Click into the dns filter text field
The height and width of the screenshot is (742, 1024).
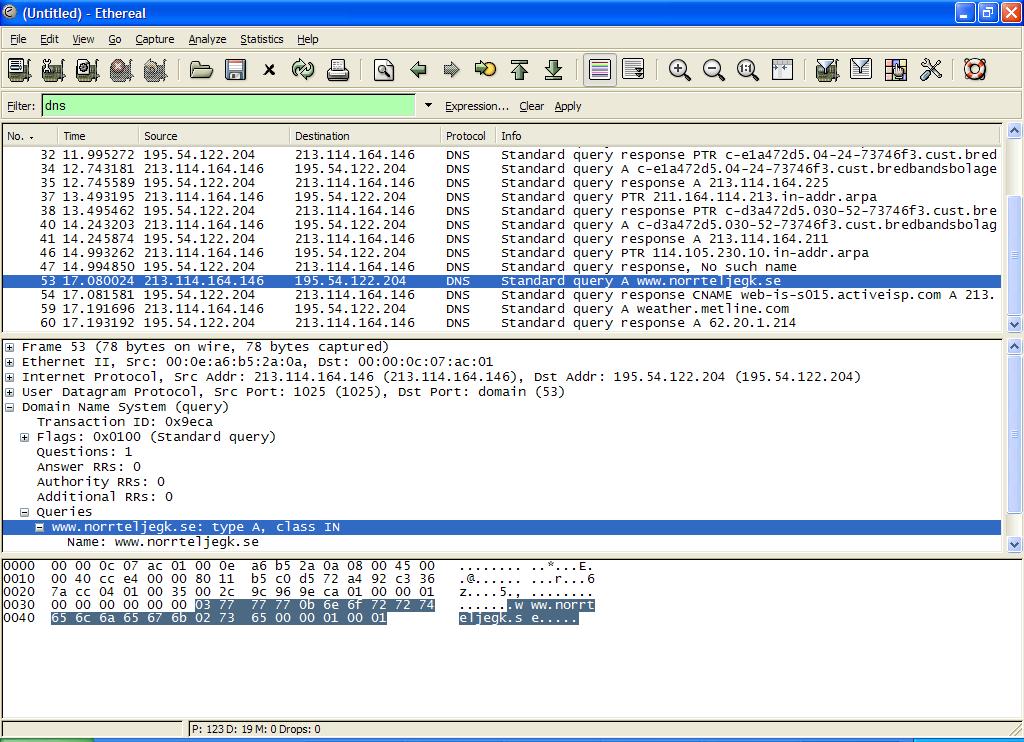(229, 106)
